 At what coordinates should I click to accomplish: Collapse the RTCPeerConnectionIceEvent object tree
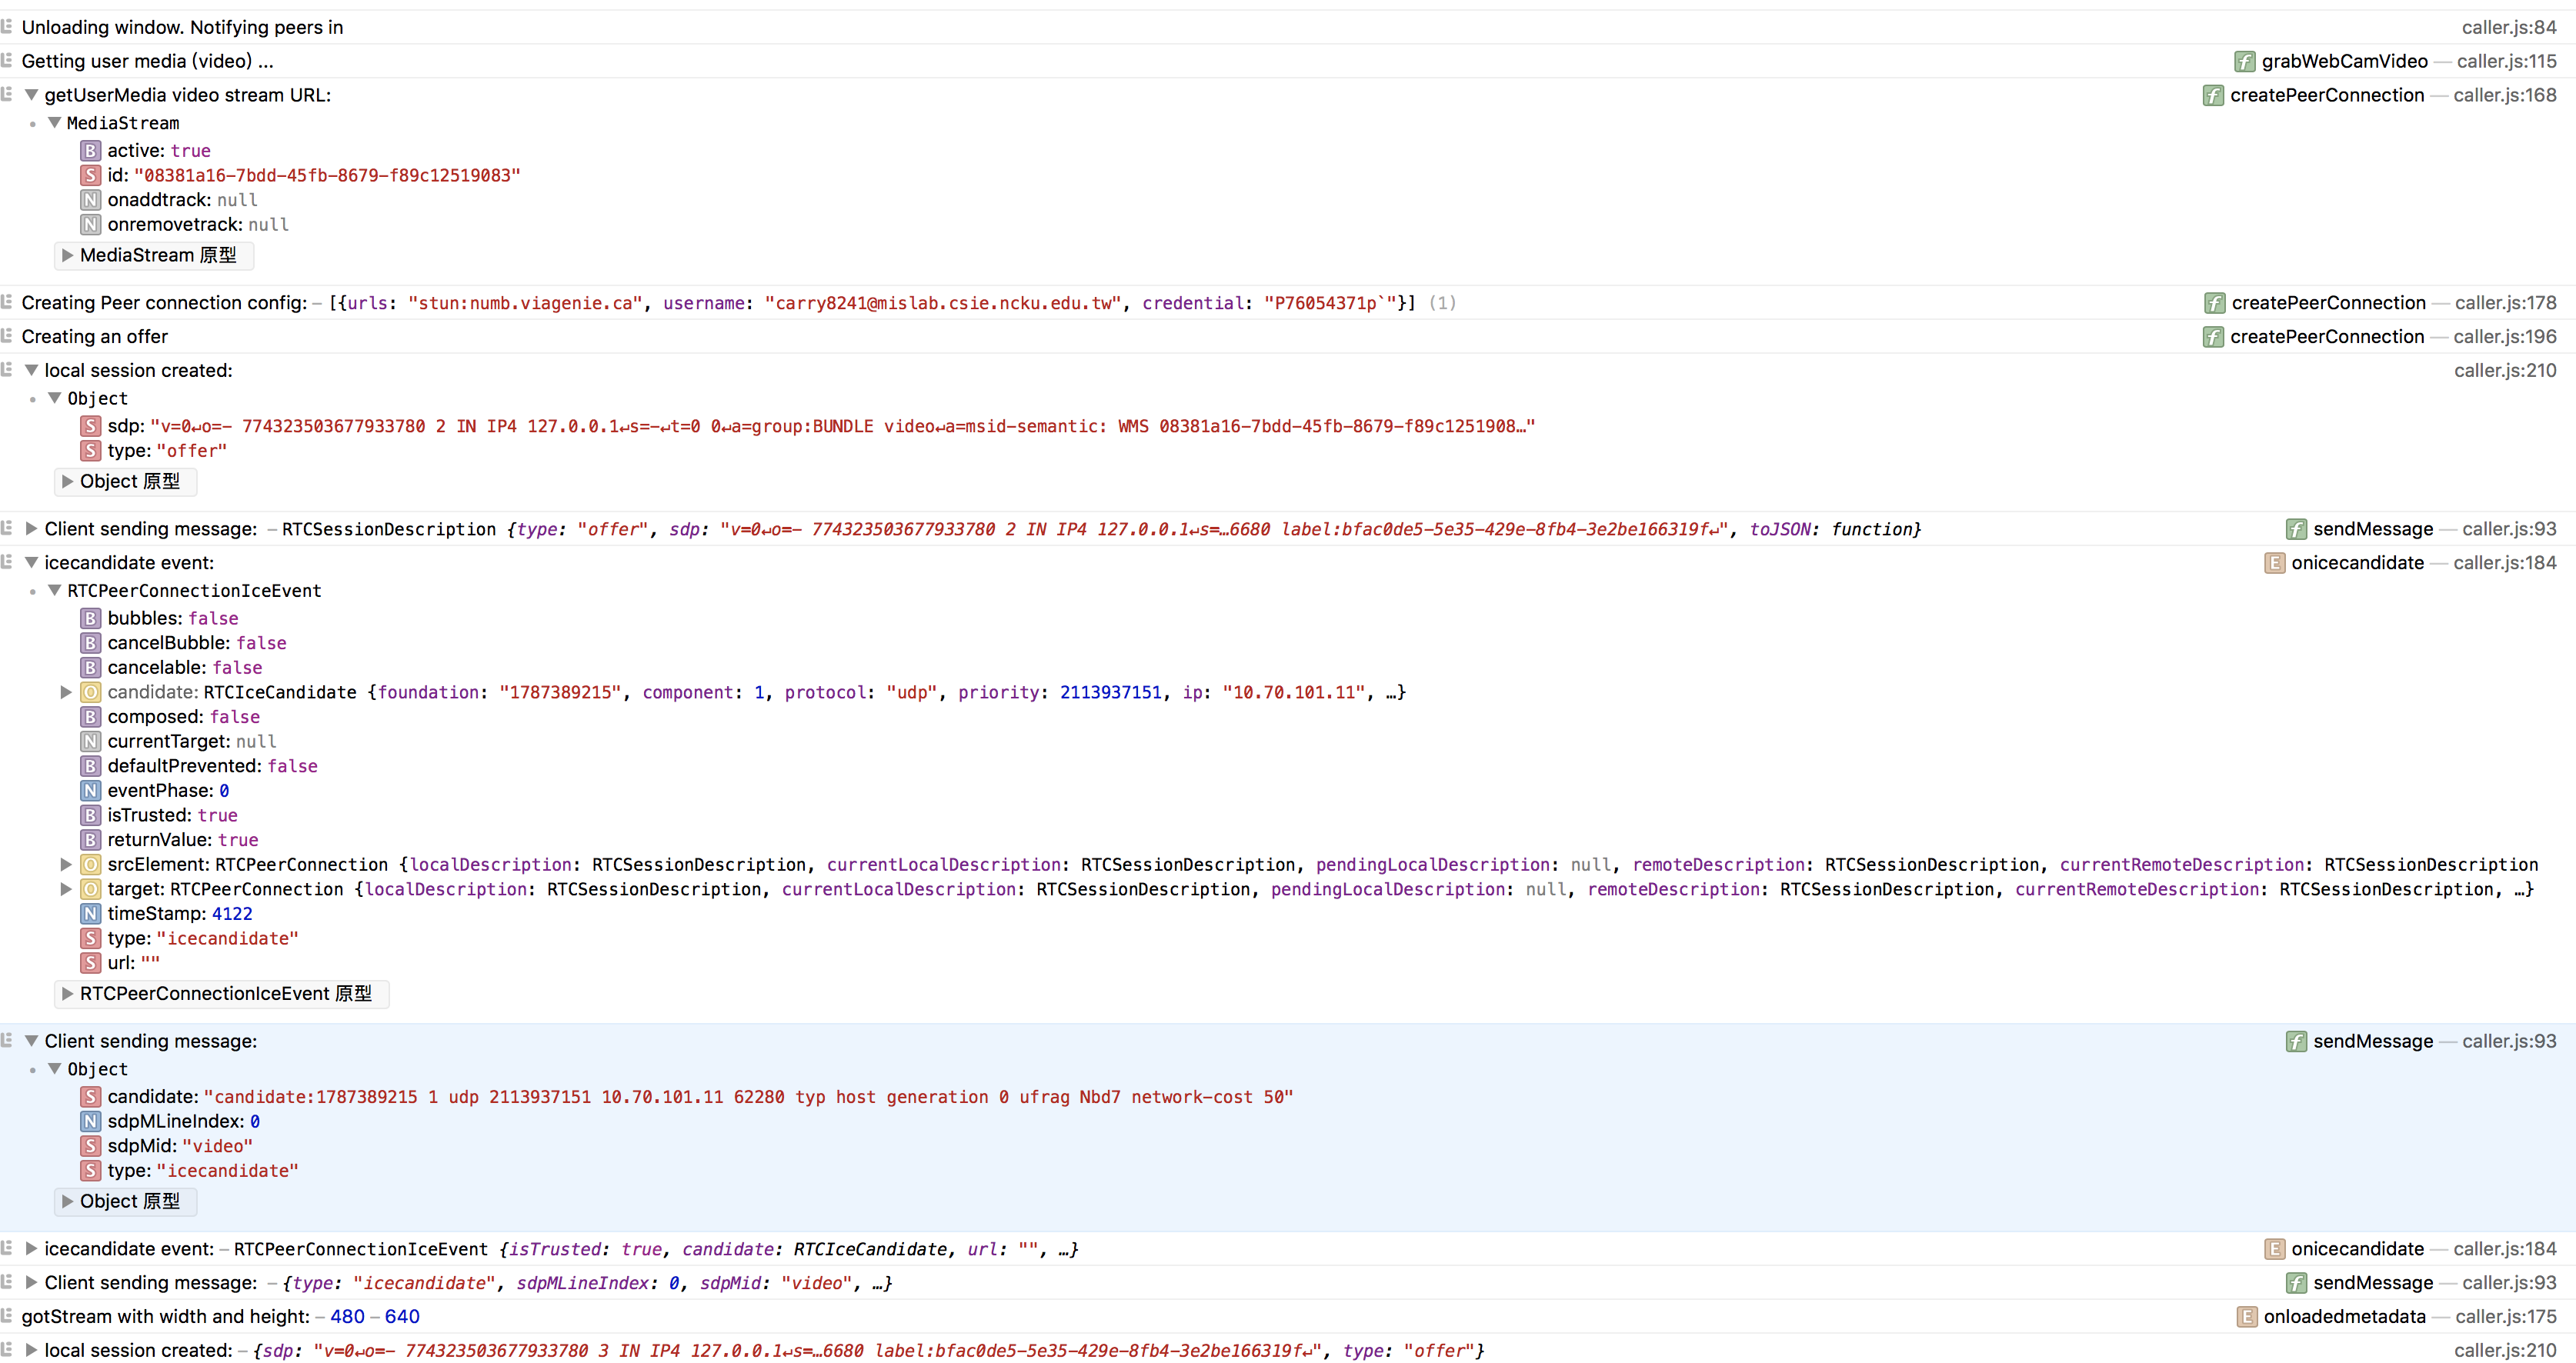55,591
